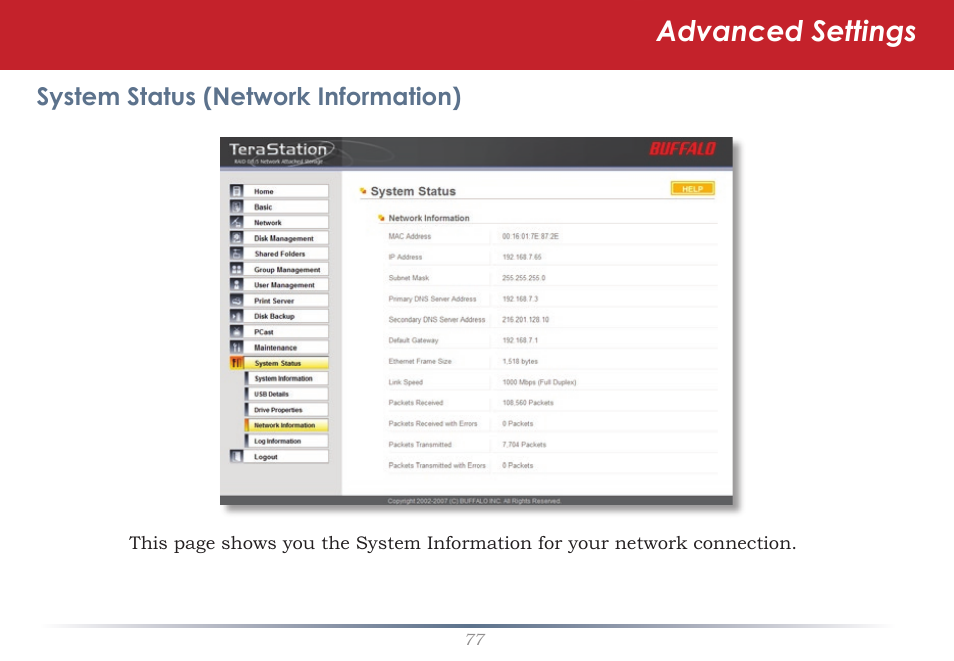
Task: Click the TeraStation logo
Action: point(280,152)
